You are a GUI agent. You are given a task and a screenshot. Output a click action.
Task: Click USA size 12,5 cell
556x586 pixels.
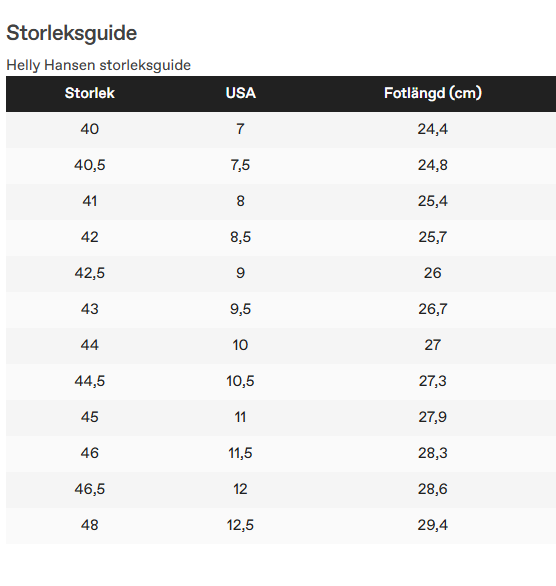click(241, 525)
